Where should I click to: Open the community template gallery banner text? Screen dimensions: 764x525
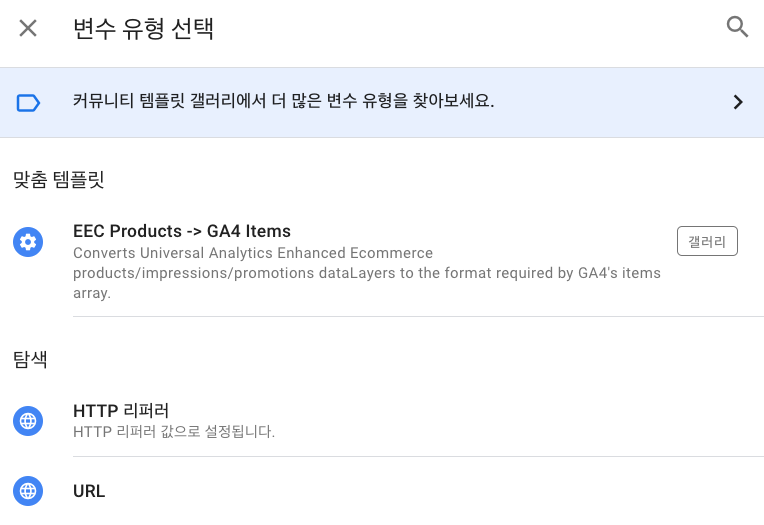(x=284, y=101)
